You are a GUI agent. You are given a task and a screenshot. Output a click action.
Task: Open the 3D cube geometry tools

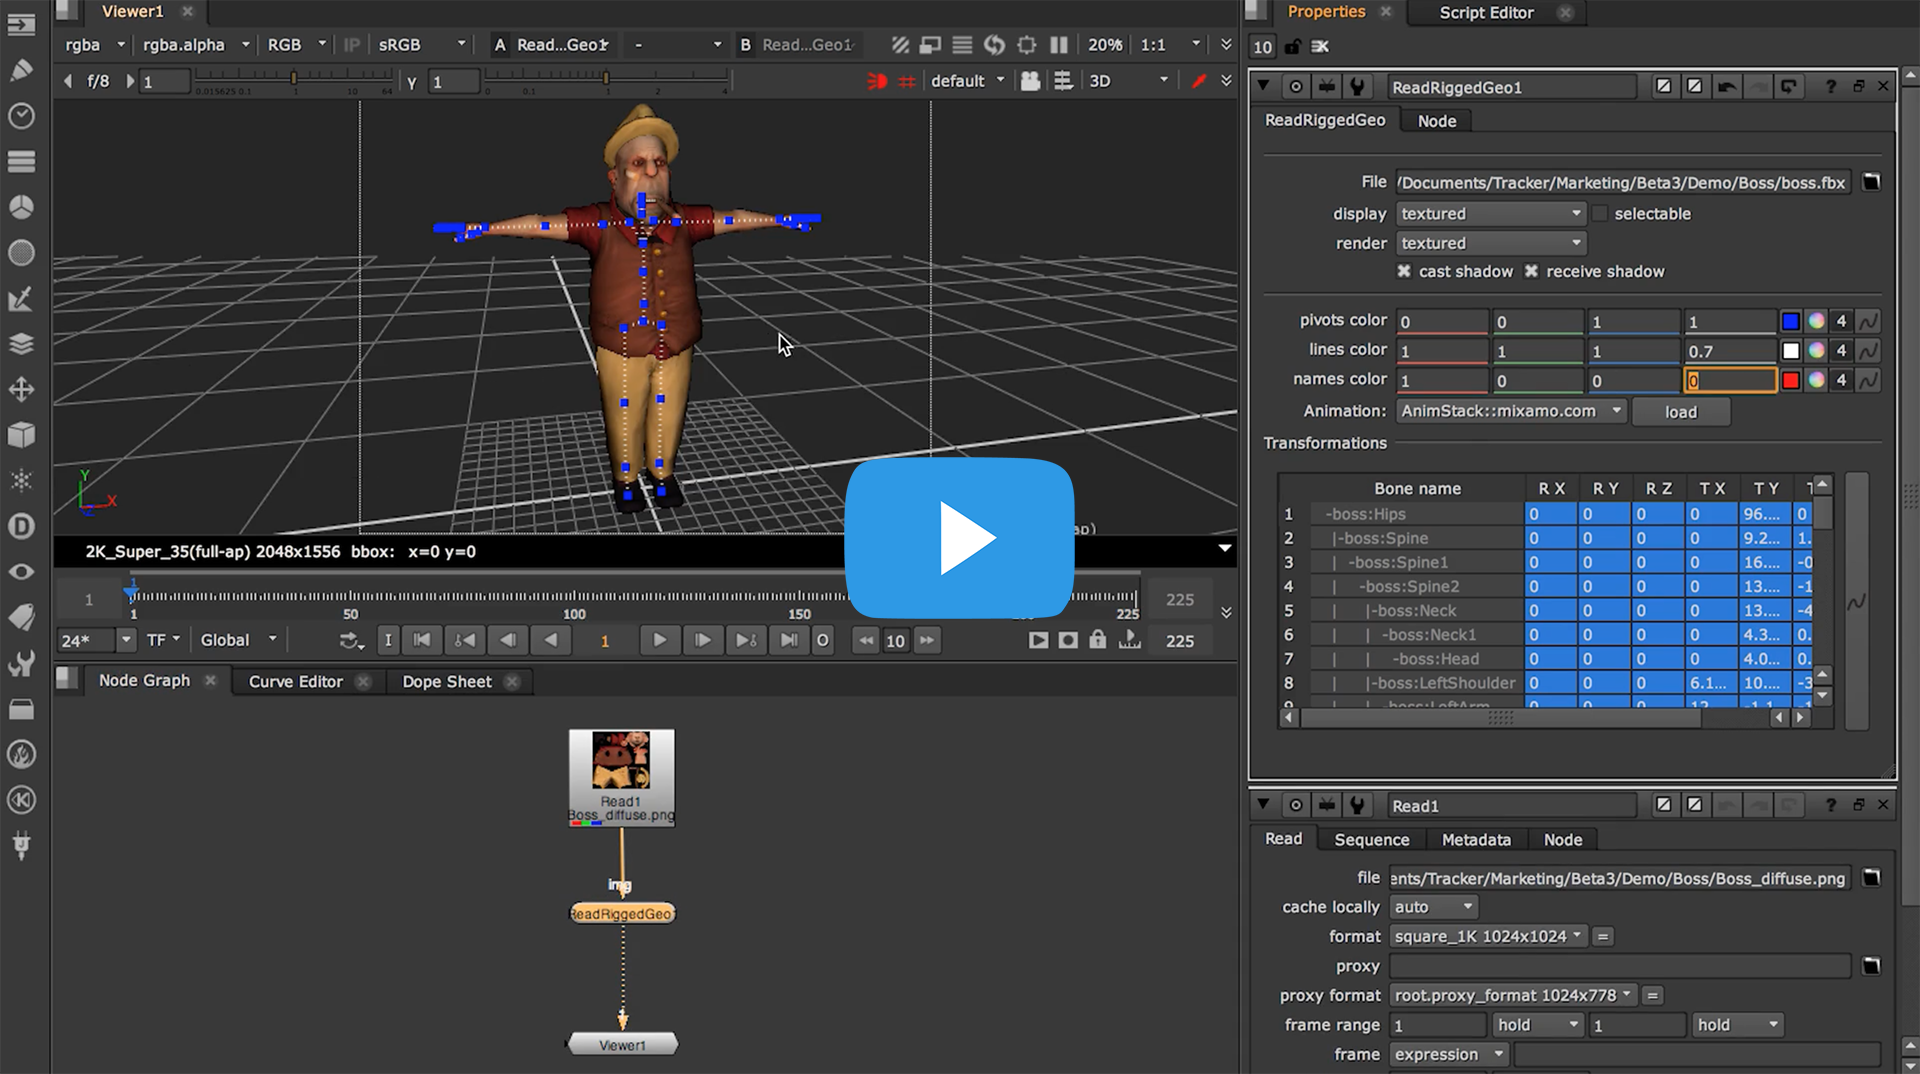tap(21, 435)
